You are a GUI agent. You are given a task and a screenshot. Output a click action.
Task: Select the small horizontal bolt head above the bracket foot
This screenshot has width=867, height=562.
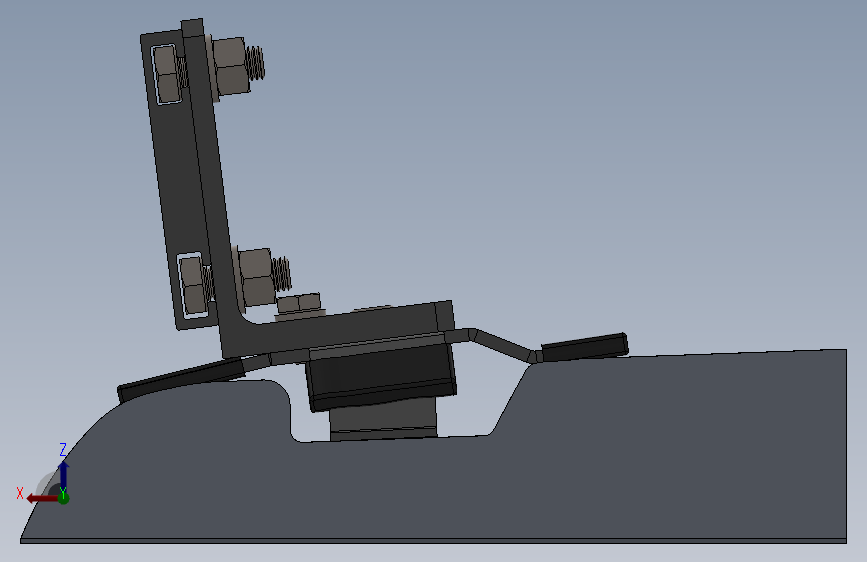click(299, 303)
